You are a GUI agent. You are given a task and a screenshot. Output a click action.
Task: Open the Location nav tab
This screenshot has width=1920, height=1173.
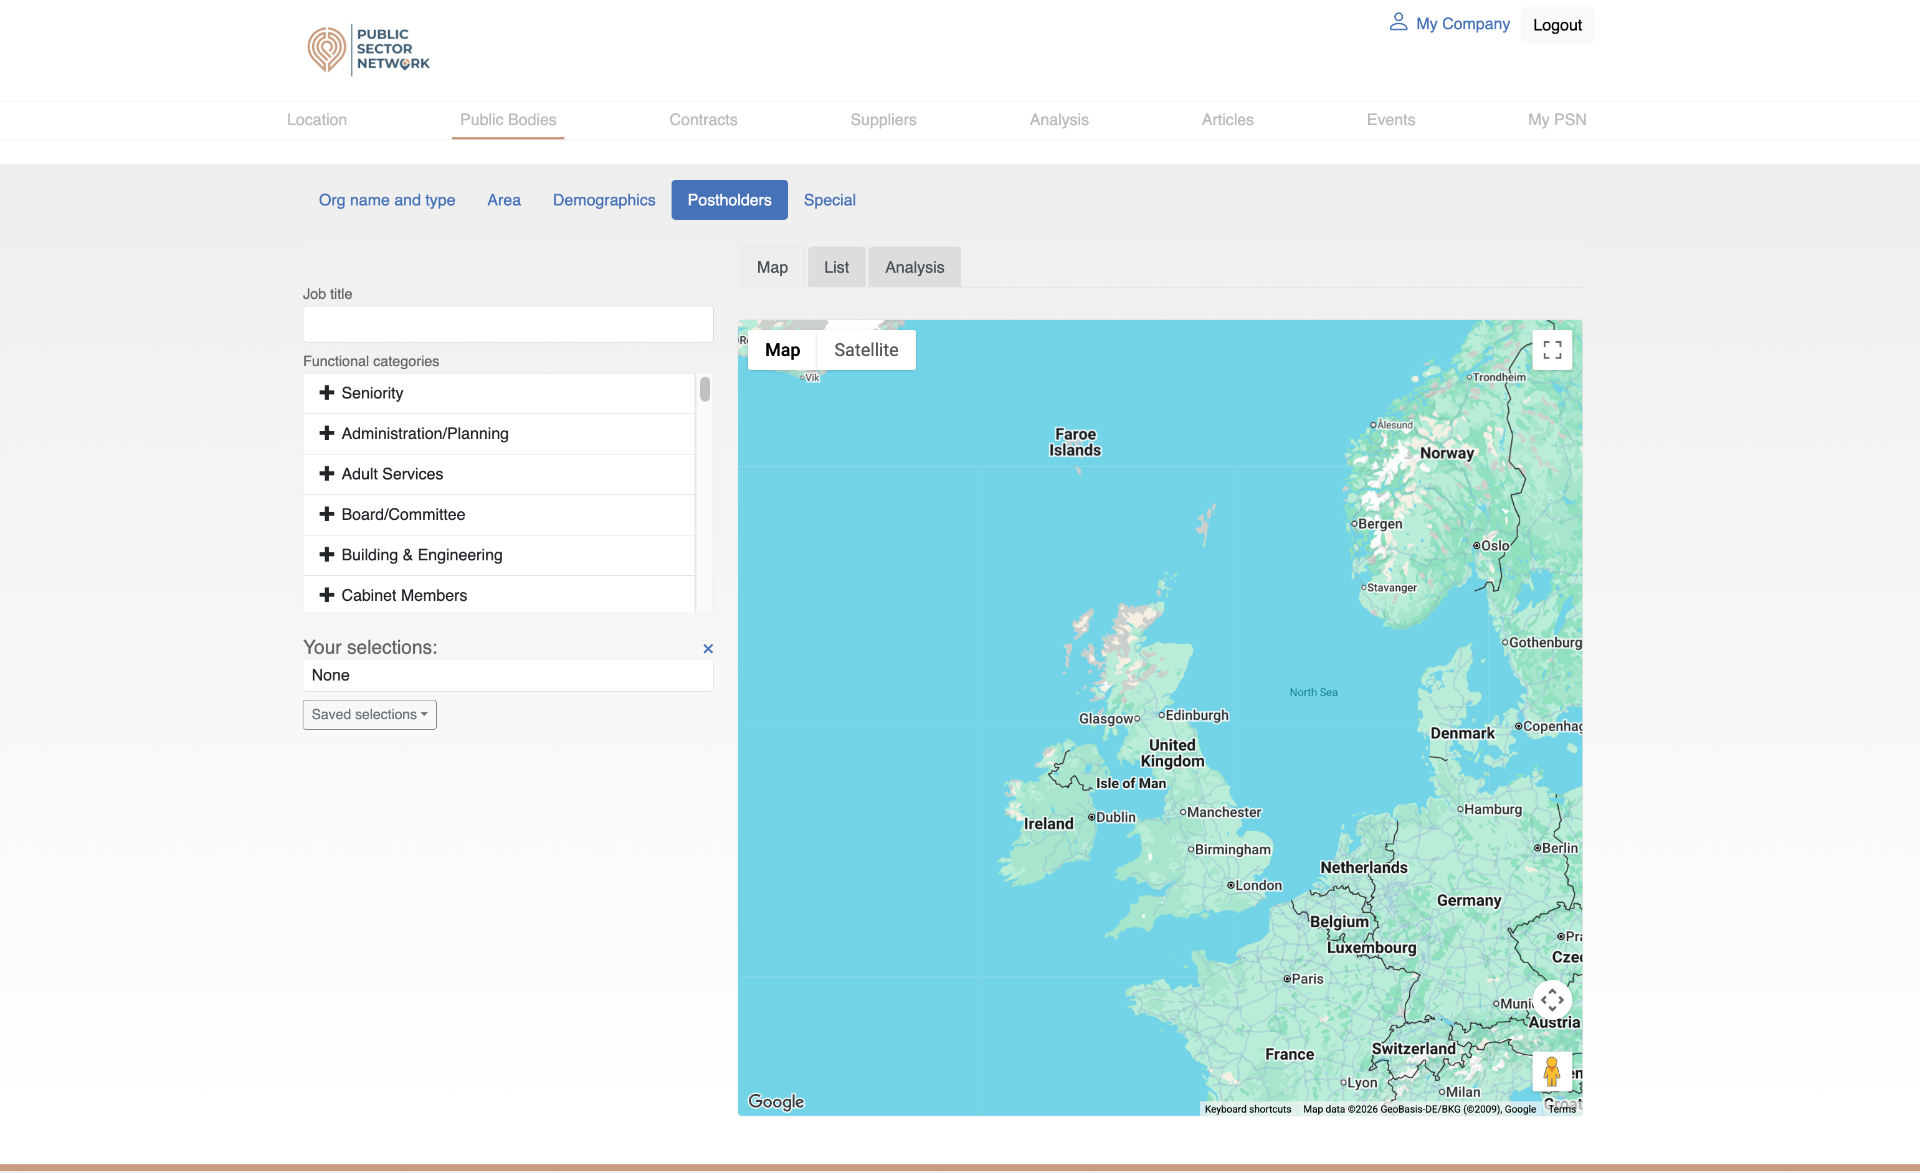(317, 120)
